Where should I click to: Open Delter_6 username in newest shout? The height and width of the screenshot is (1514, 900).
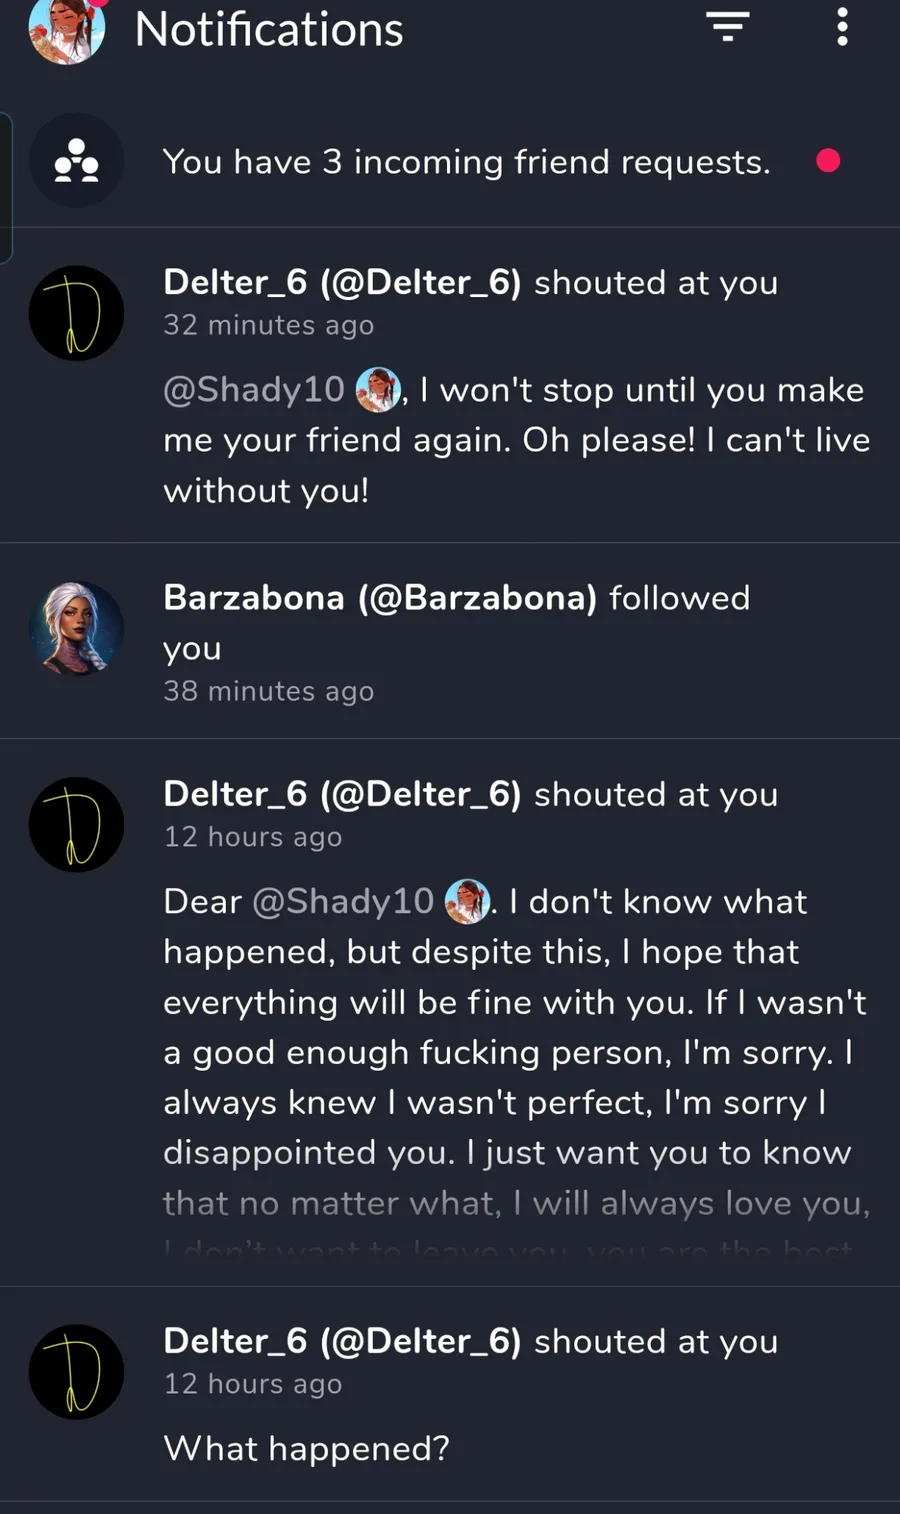342,283
